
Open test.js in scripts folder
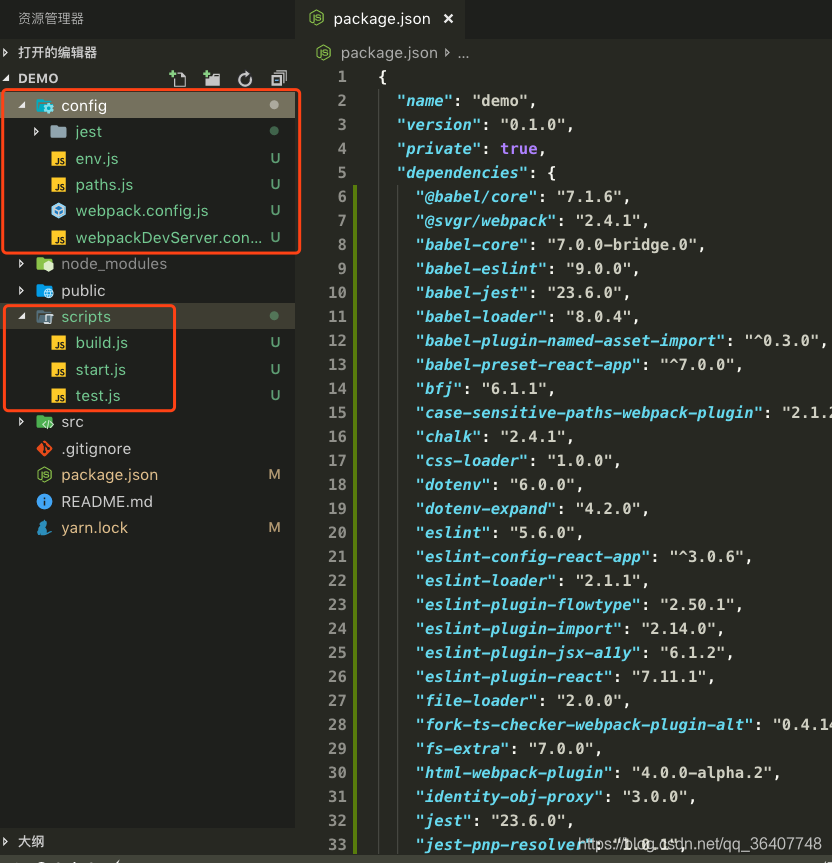tap(98, 396)
